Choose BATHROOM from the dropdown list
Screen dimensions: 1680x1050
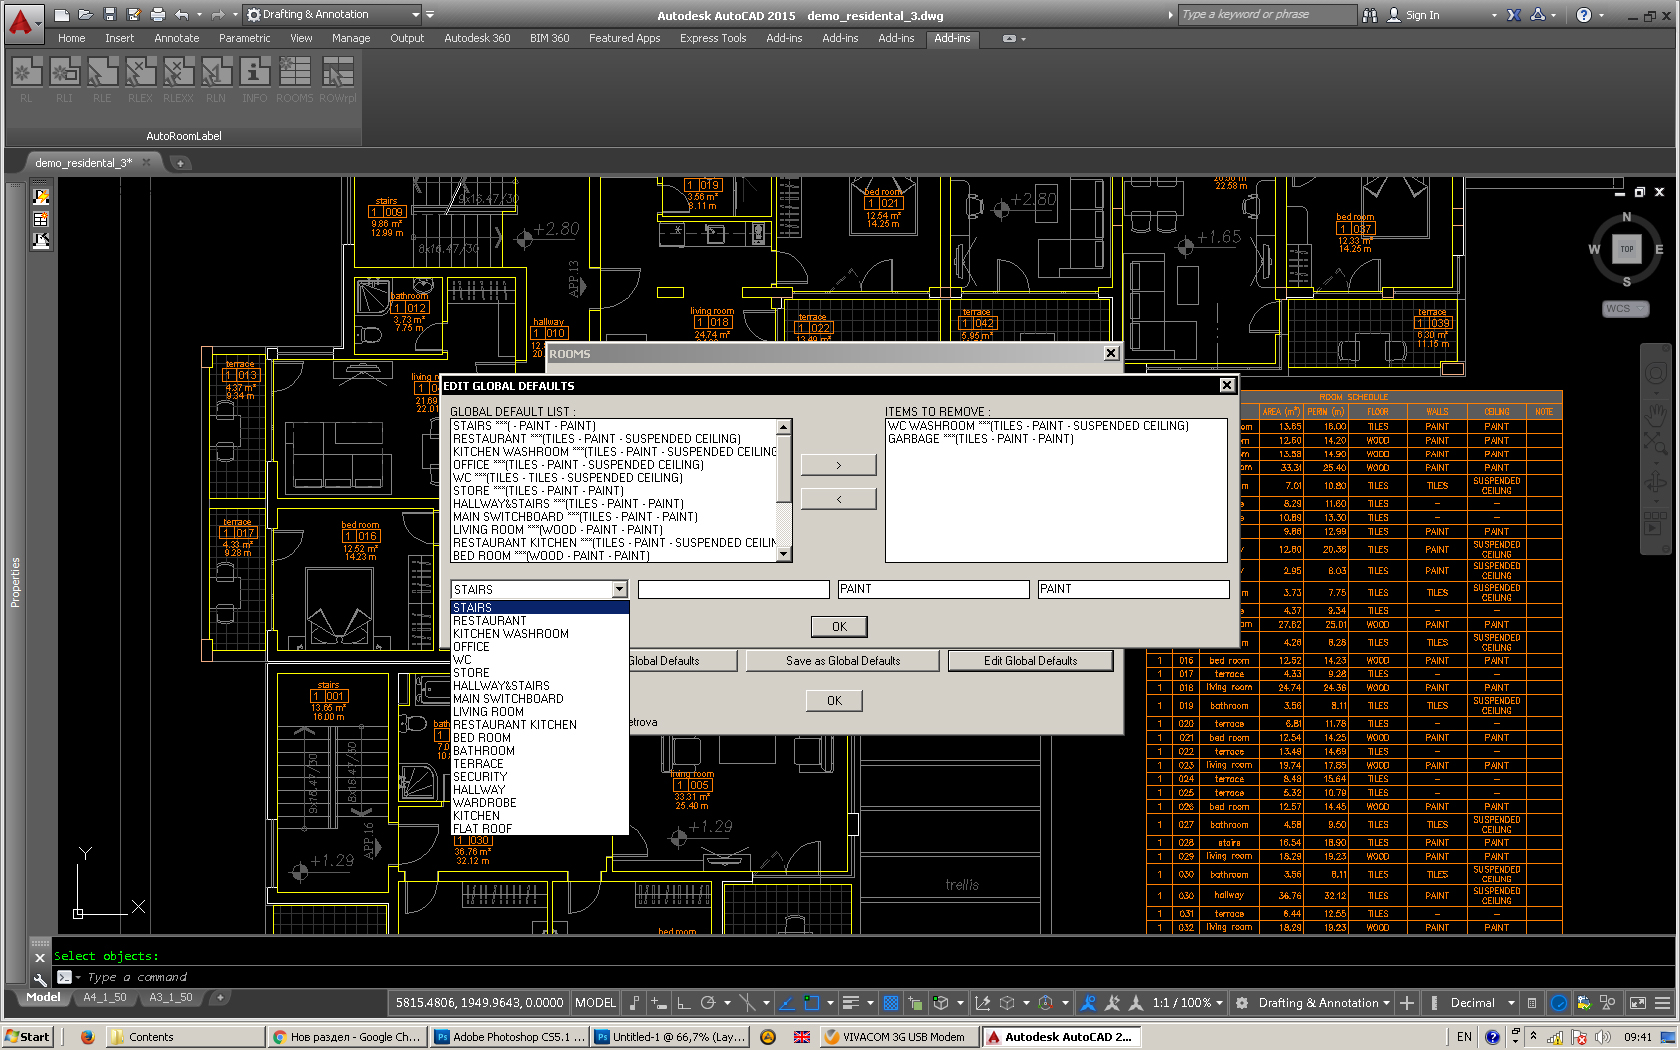[484, 751]
